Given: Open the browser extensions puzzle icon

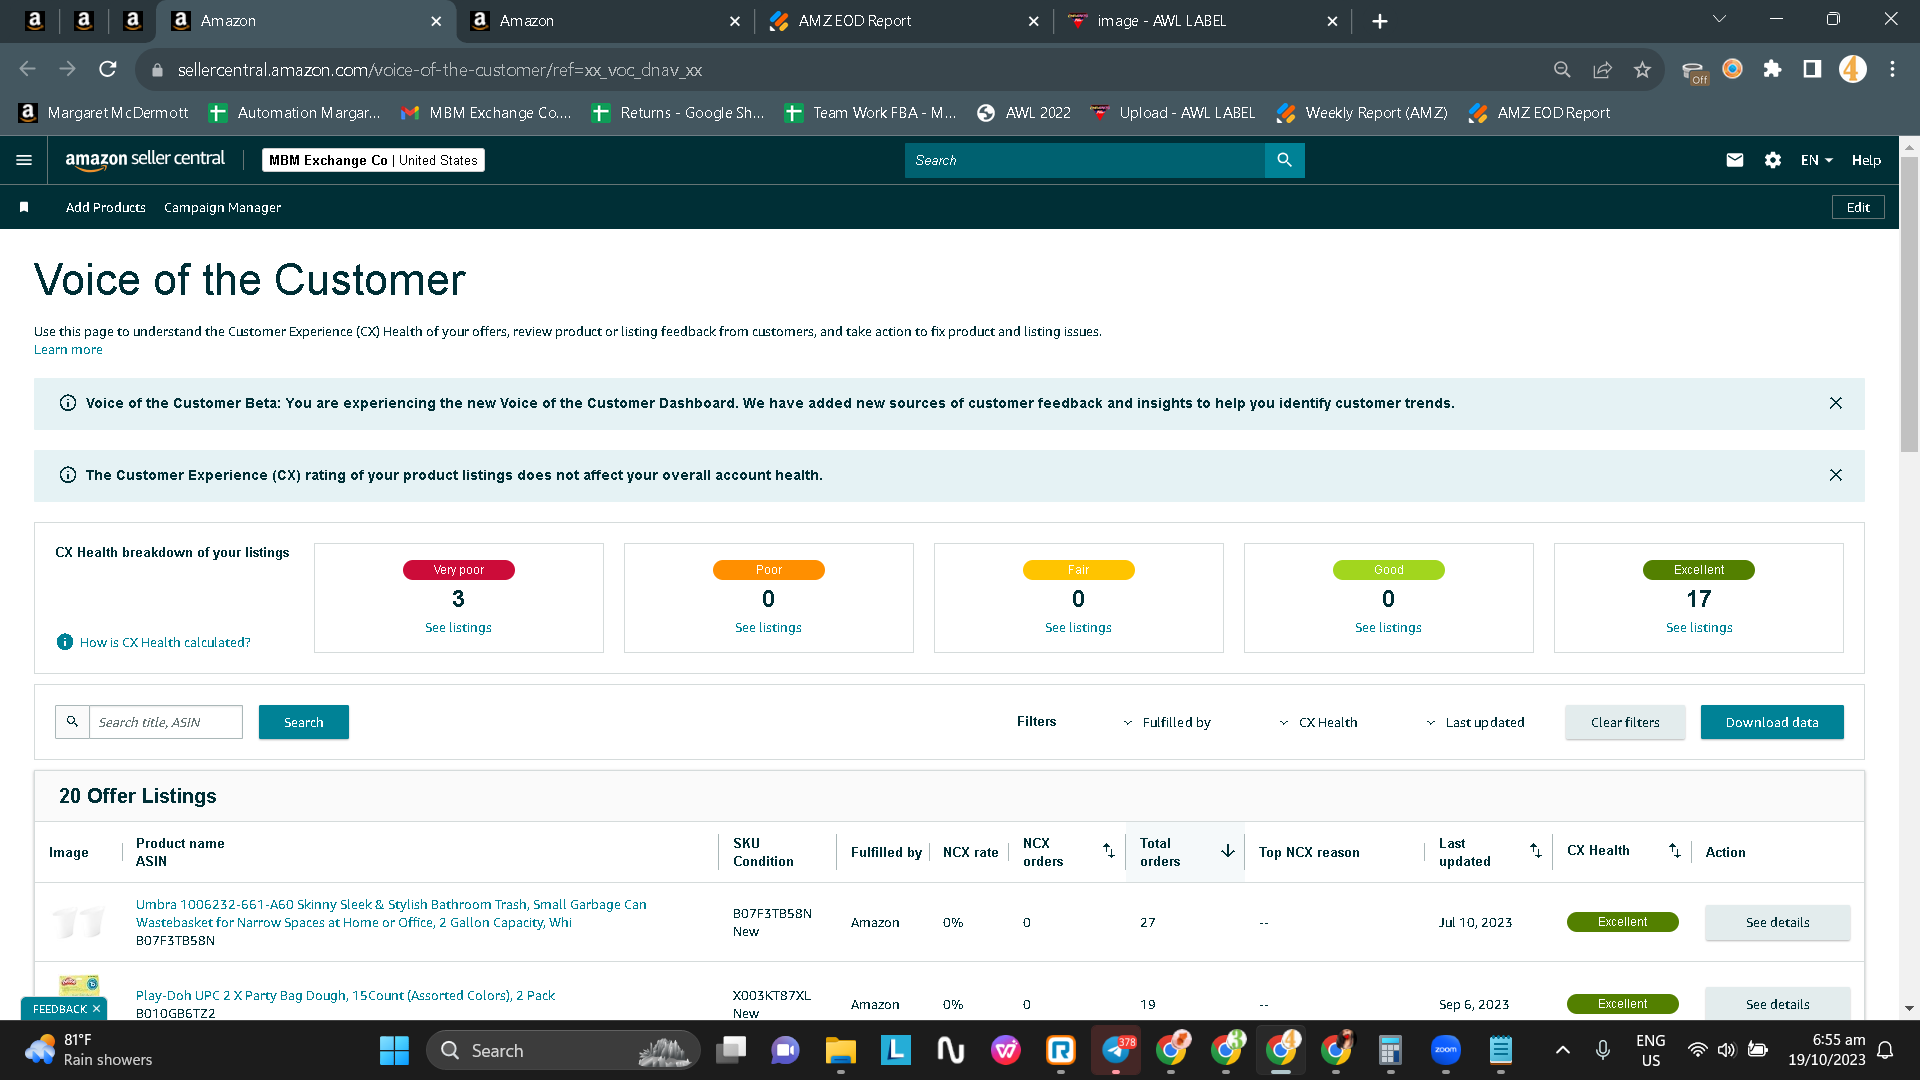Looking at the screenshot, I should point(1772,69).
